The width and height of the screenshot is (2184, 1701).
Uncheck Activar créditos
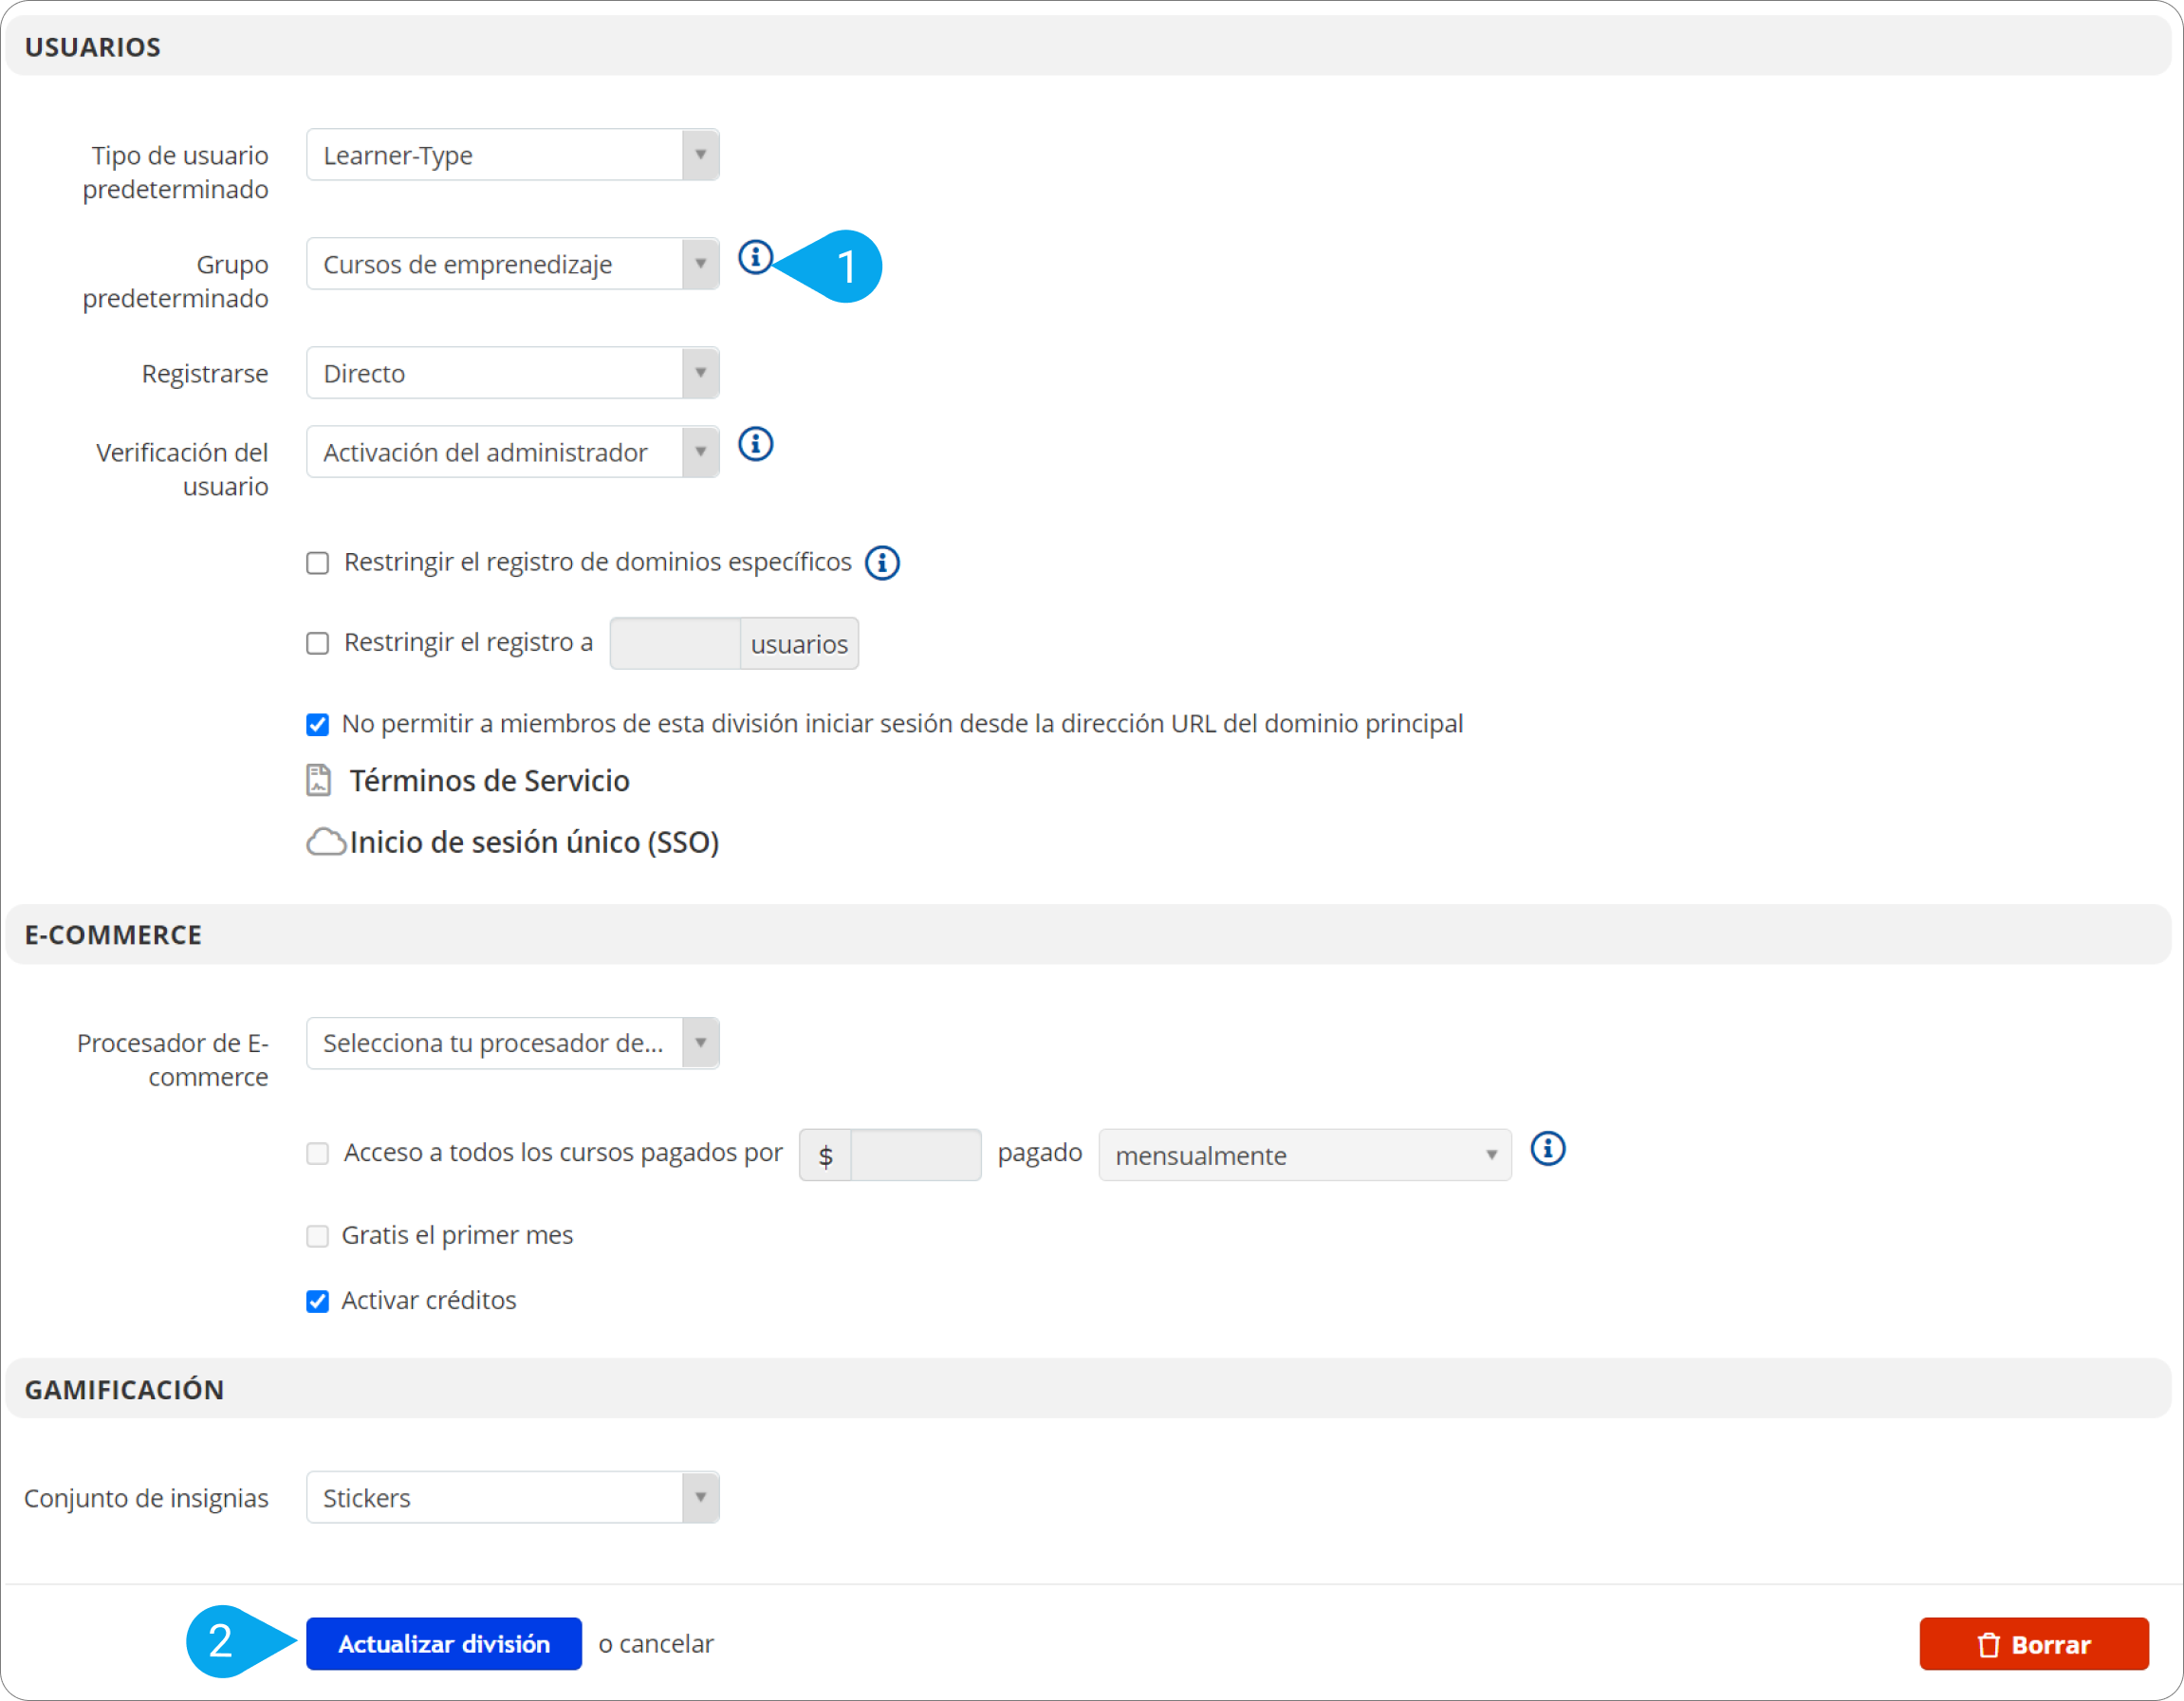[x=317, y=1301]
